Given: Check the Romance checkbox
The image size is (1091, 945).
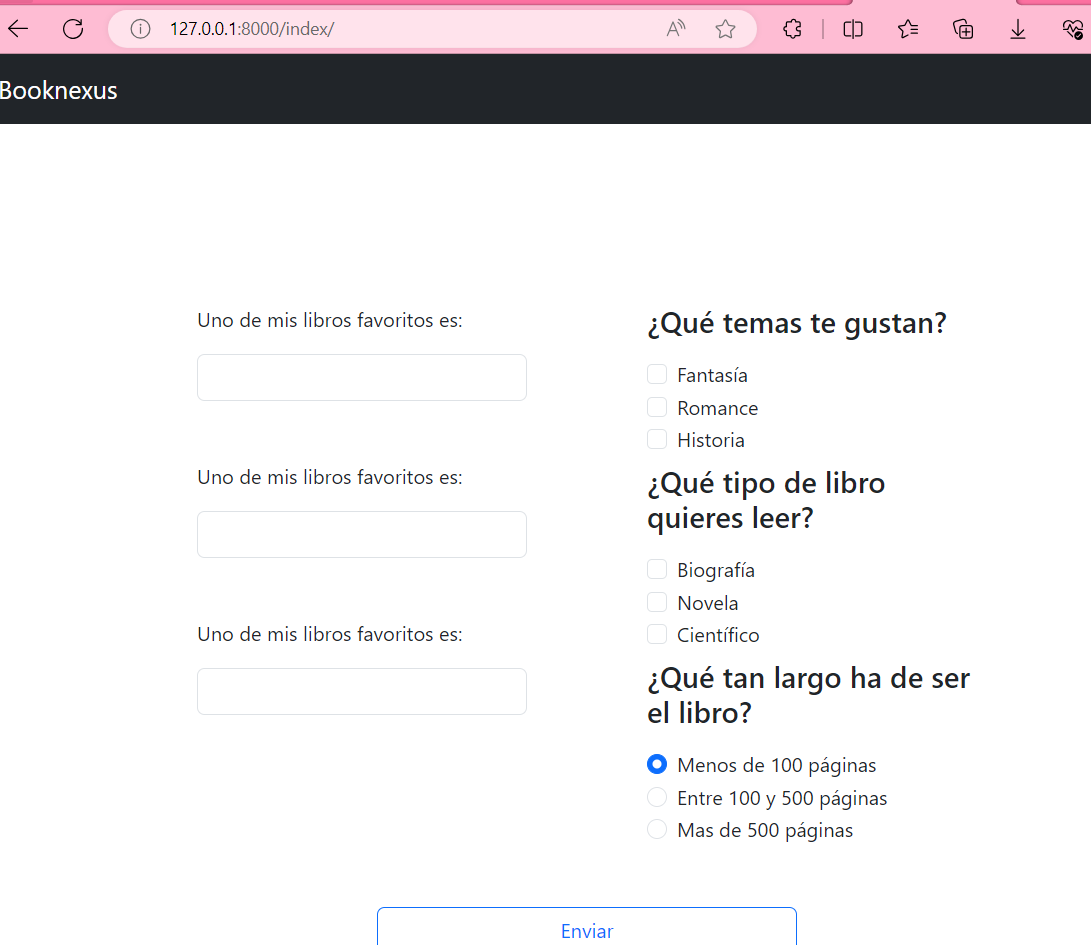Looking at the screenshot, I should tap(657, 407).
